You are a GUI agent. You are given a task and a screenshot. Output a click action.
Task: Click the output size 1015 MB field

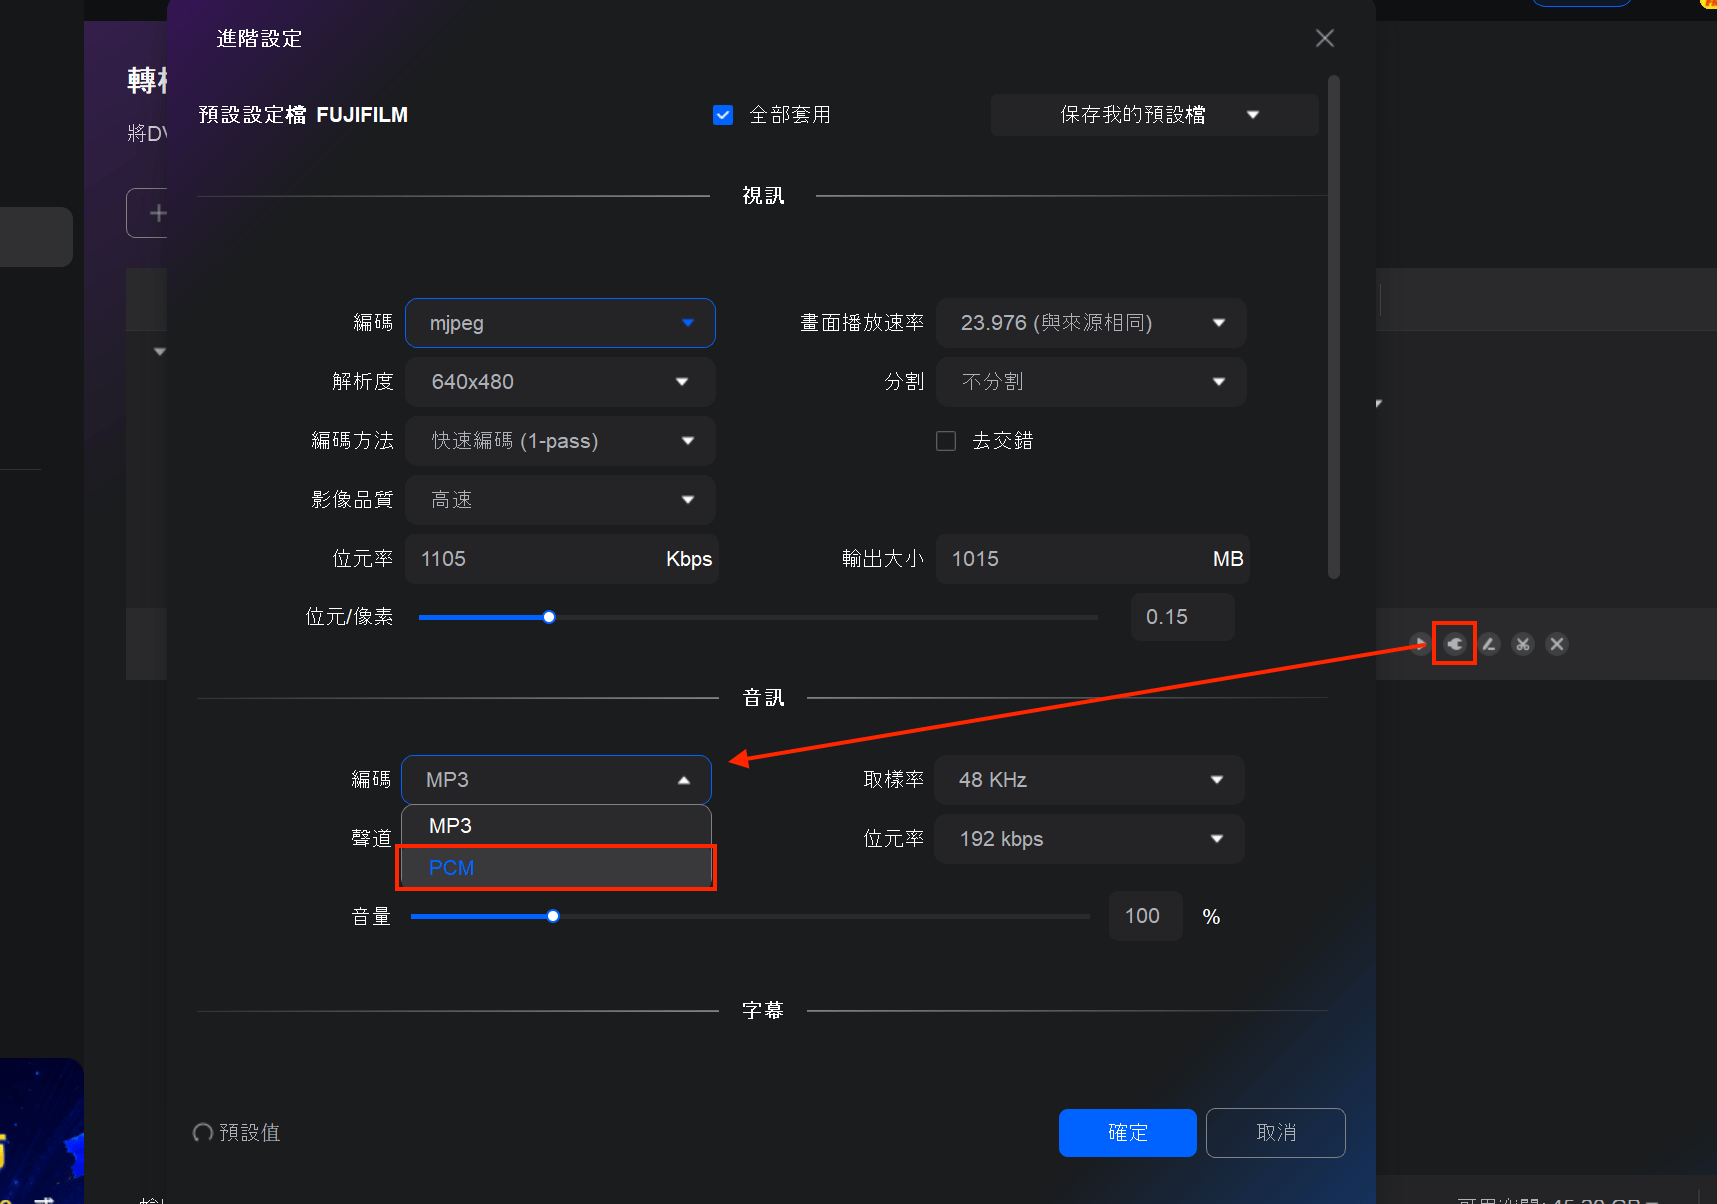1093,559
